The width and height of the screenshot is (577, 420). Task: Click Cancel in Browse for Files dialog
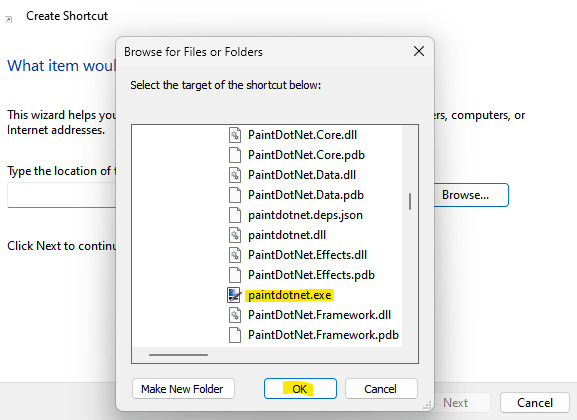tap(381, 388)
